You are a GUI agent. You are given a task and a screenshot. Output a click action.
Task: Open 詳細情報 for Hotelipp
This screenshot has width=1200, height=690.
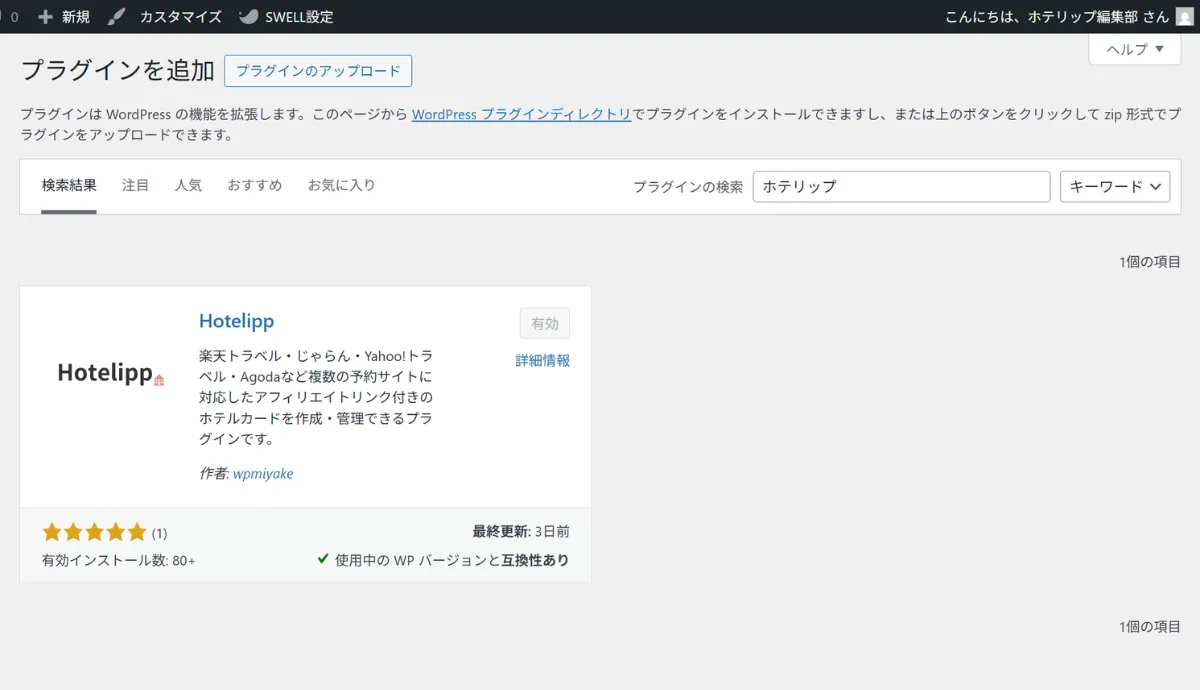pos(543,361)
